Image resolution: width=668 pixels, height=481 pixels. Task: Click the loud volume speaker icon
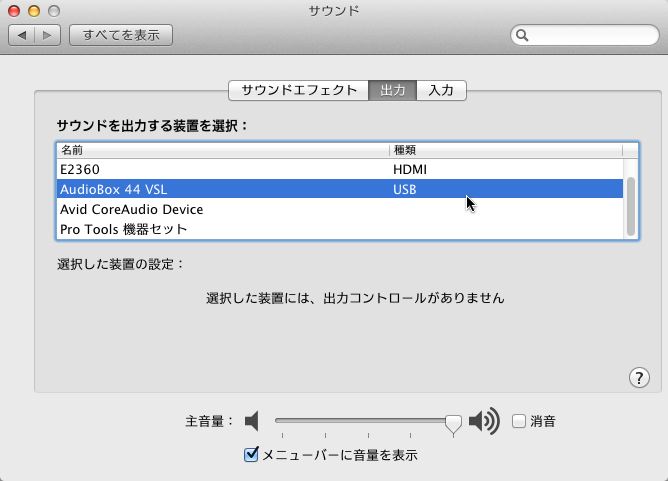(484, 421)
